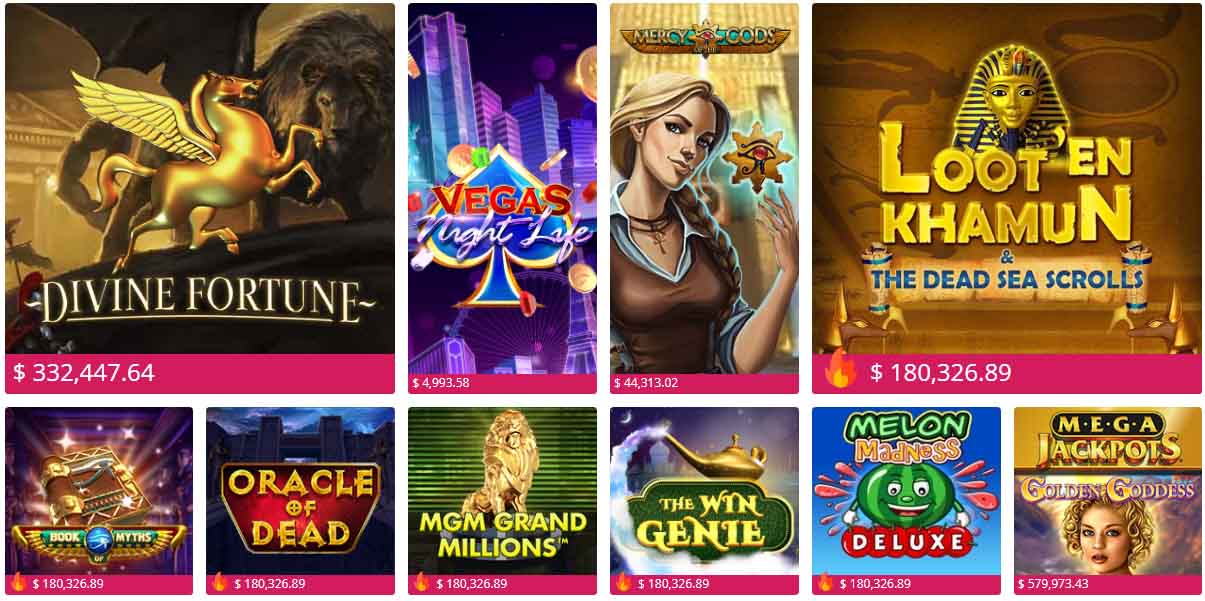Play the Oracle of Dead slot
This screenshot has width=1205, height=601.
(300, 491)
